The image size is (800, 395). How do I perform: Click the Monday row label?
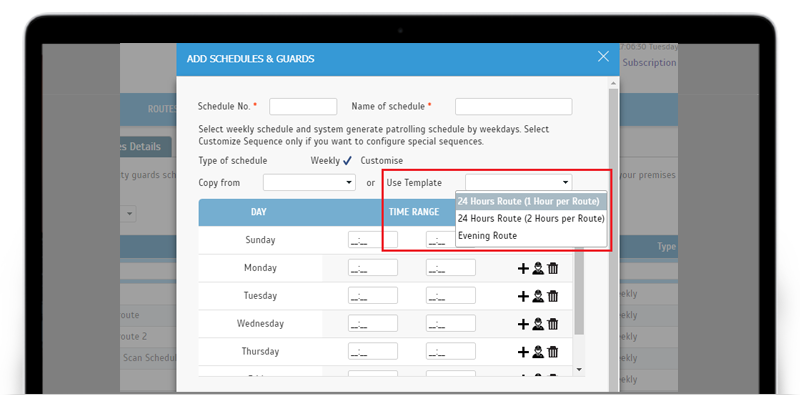coord(260,268)
